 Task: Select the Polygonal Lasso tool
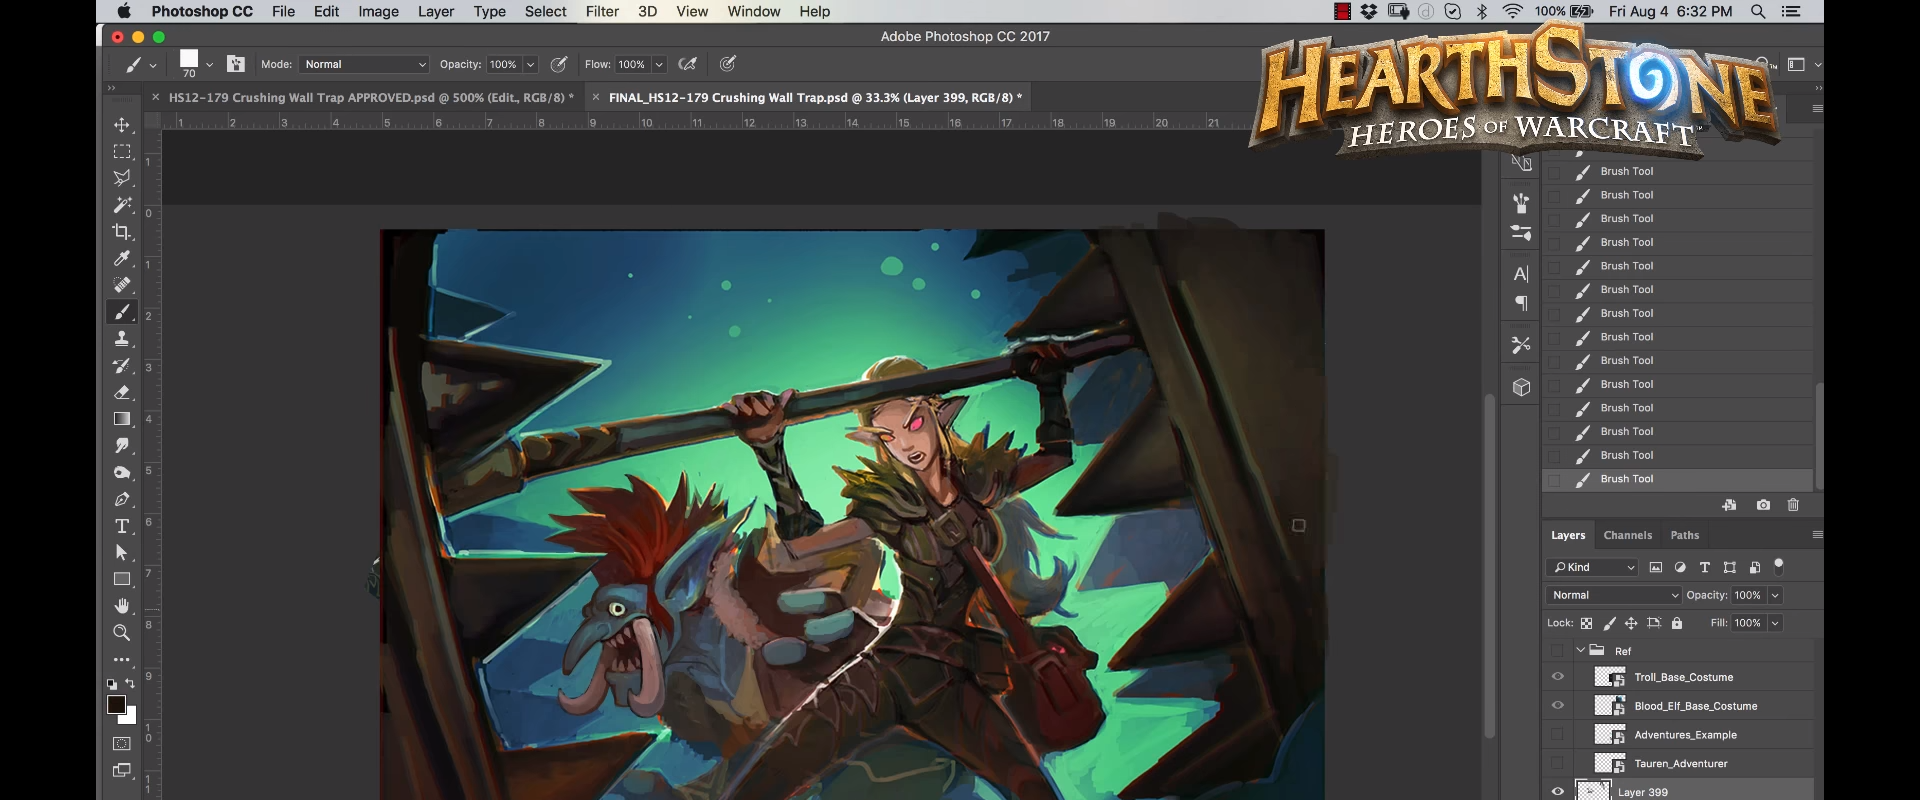[x=122, y=178]
